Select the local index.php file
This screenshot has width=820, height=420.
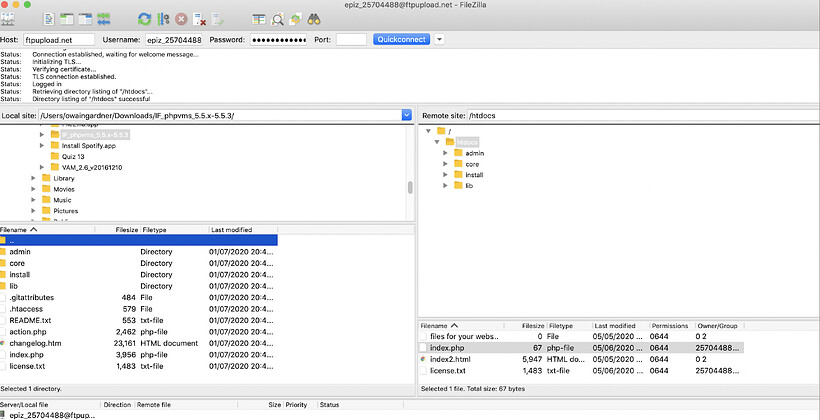[139, 355]
